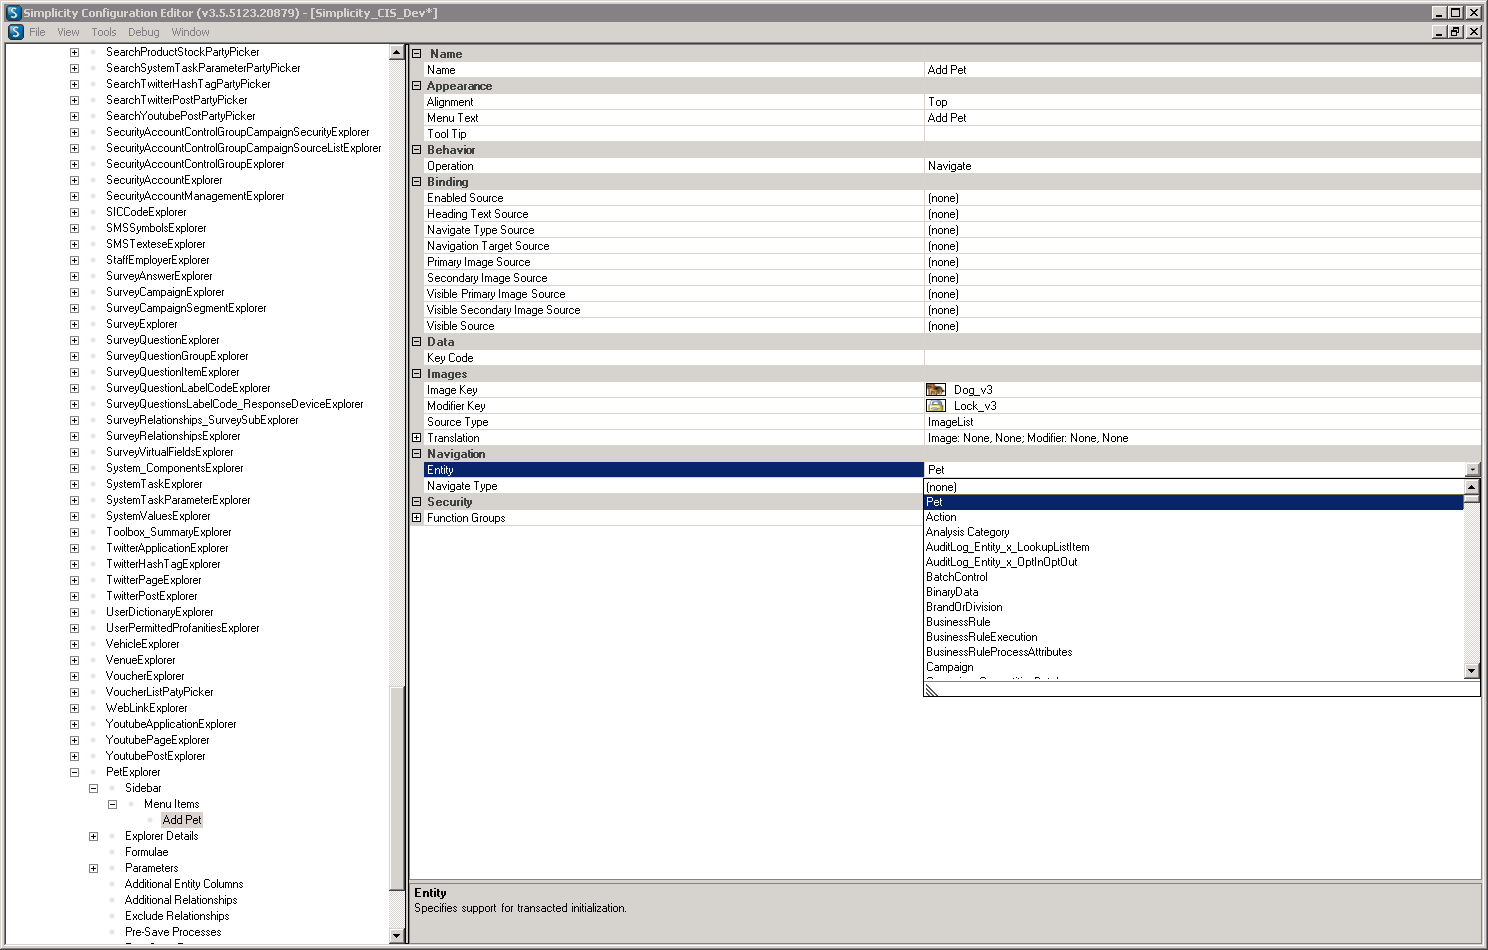Open the File menu

click(37, 32)
